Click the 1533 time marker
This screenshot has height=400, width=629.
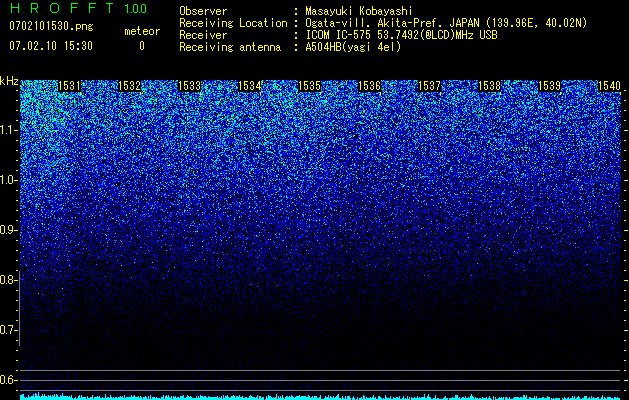189,86
